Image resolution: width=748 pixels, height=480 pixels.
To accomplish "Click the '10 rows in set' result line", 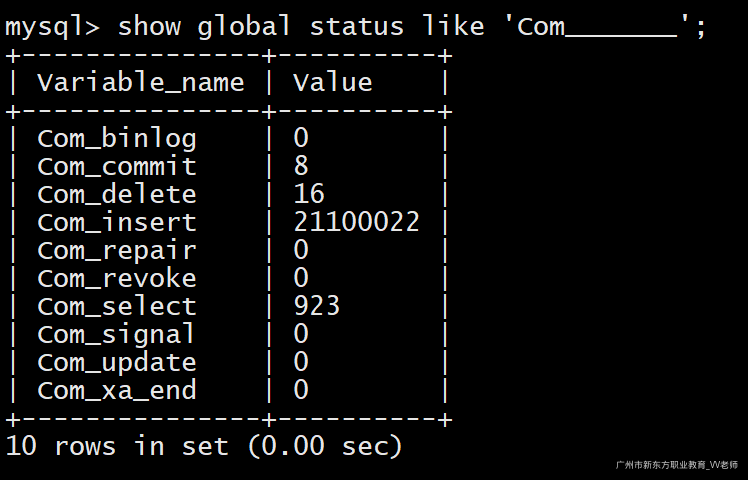I will click(204, 446).
